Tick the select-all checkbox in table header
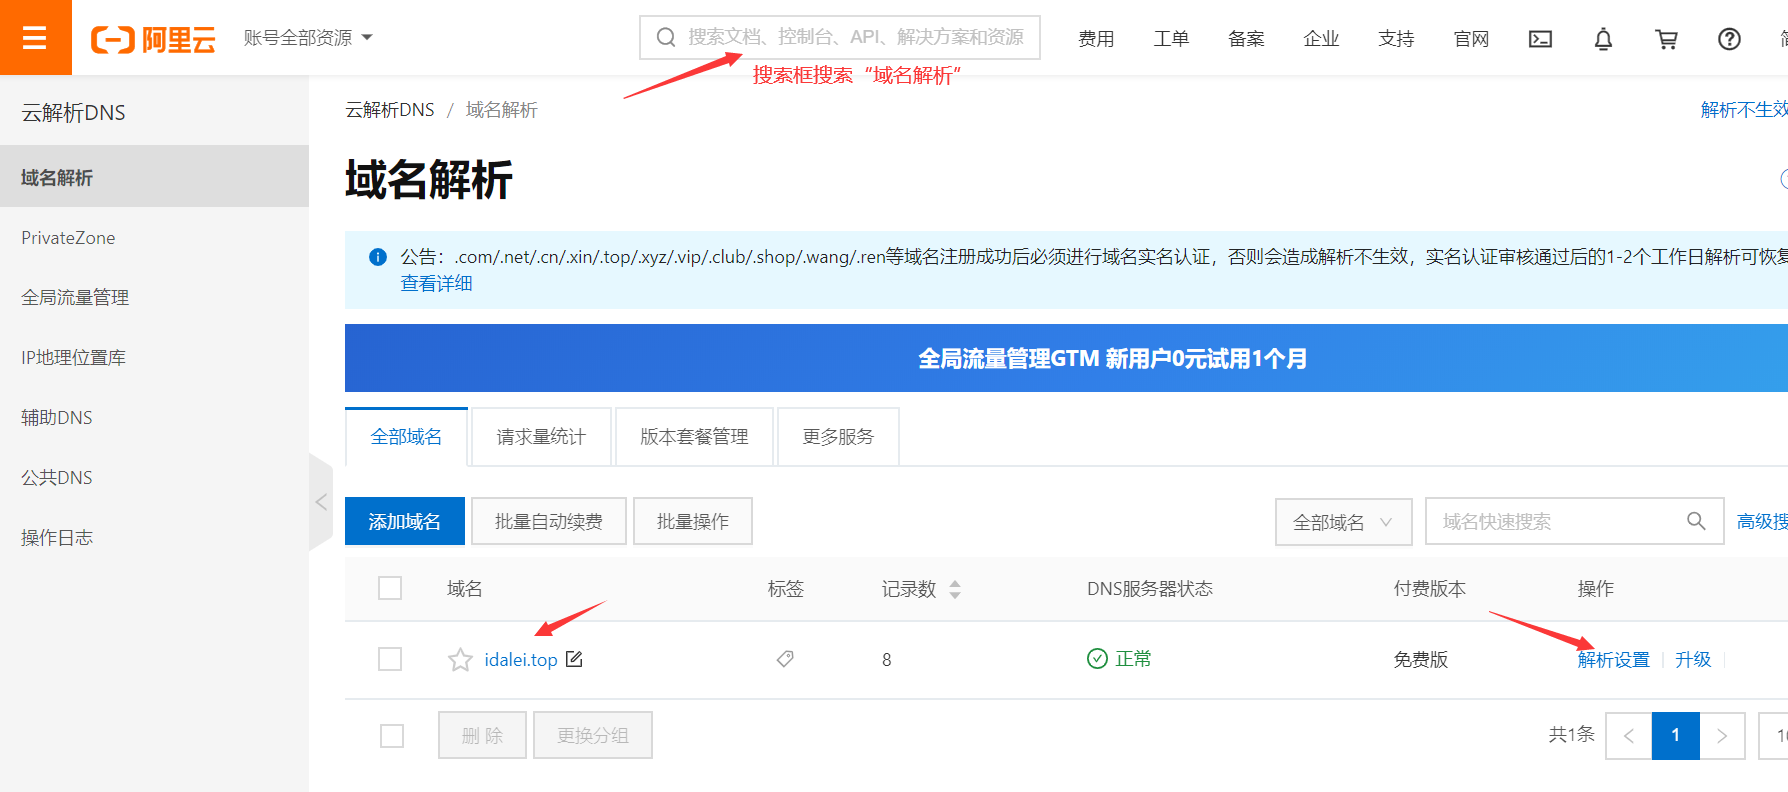Viewport: 1788px width, 792px height. (x=390, y=588)
